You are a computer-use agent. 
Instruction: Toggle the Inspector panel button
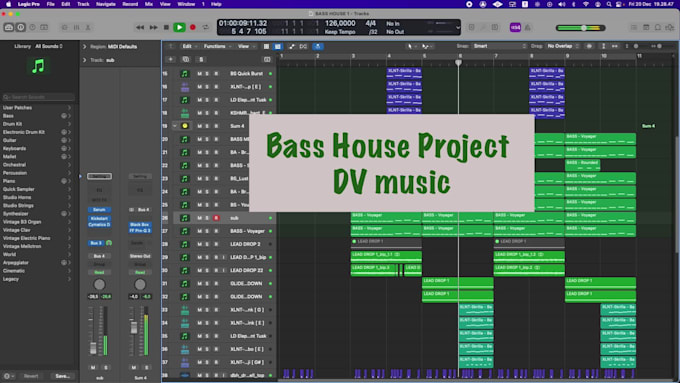[20, 27]
